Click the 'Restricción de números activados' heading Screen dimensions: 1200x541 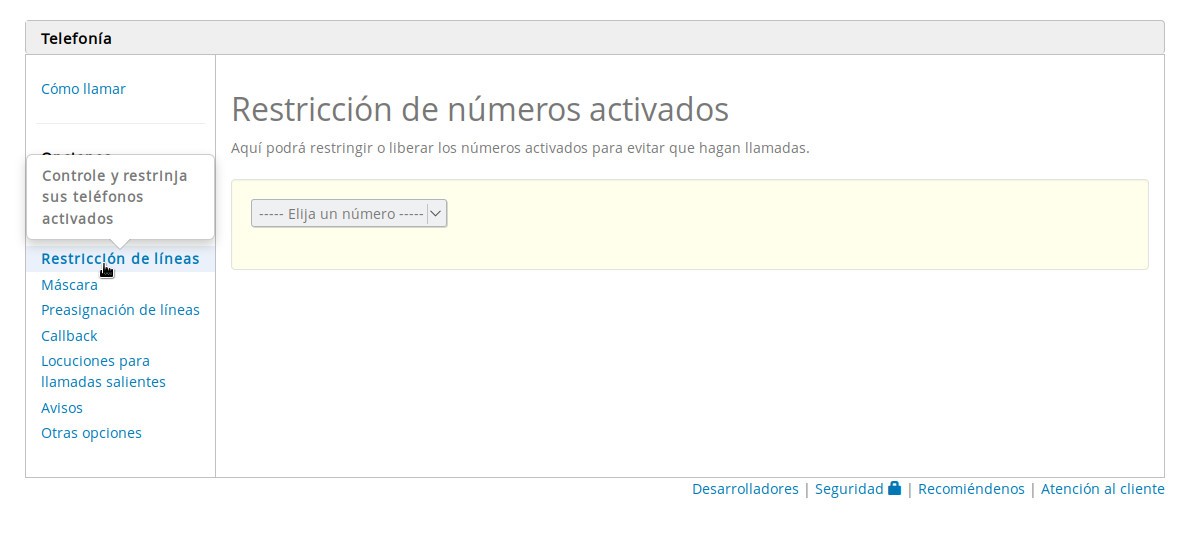[x=480, y=108]
